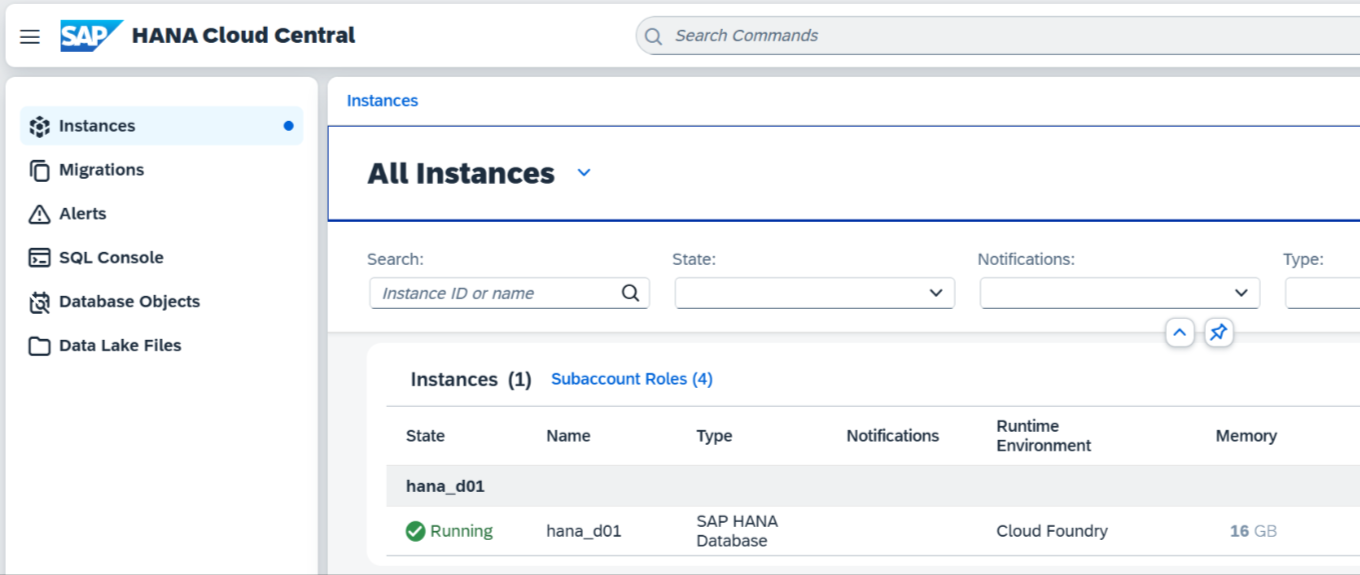Click the Memory column header
The width and height of the screenshot is (1360, 575).
click(1246, 436)
